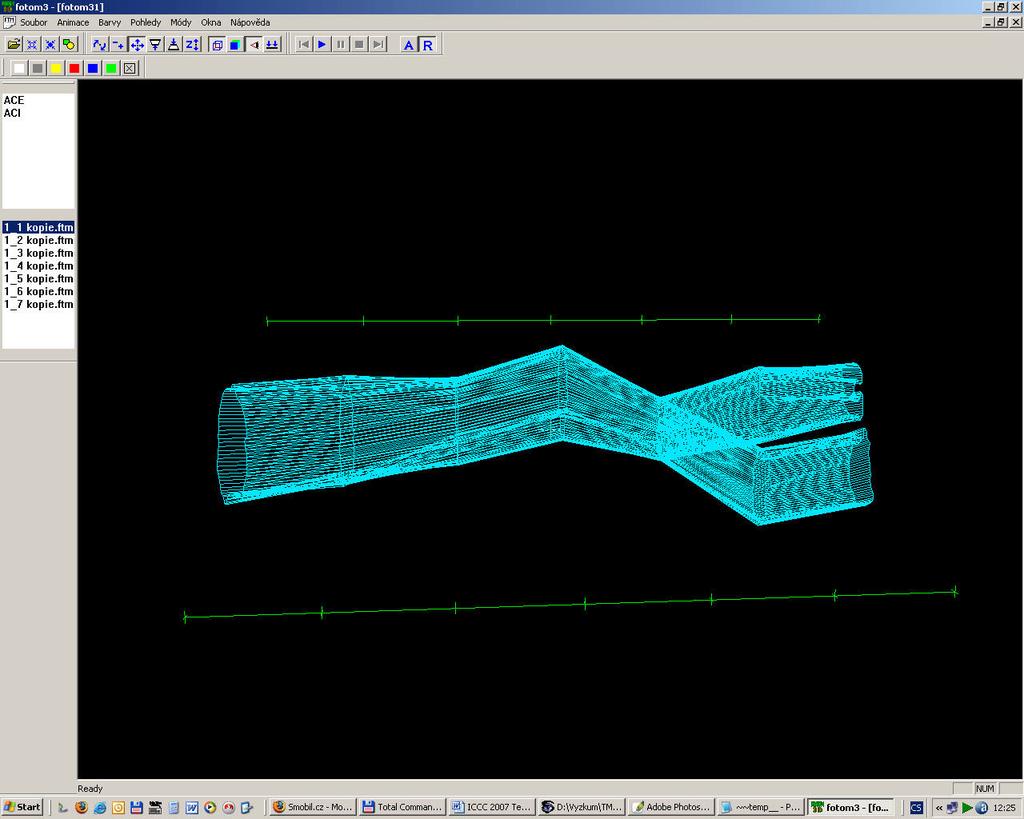
Task: Select the rotate mode icon with curved arrows
Action: click(x=99, y=44)
